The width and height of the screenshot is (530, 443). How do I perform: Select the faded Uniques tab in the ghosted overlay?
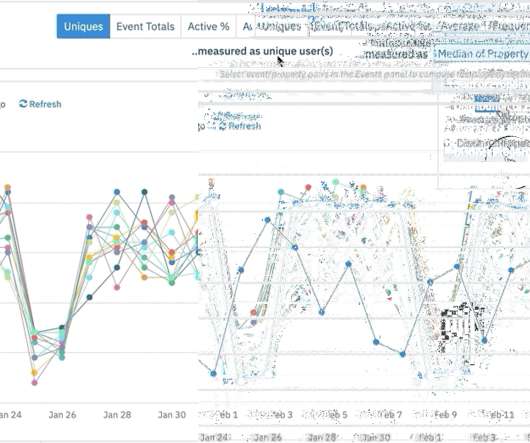click(x=281, y=26)
